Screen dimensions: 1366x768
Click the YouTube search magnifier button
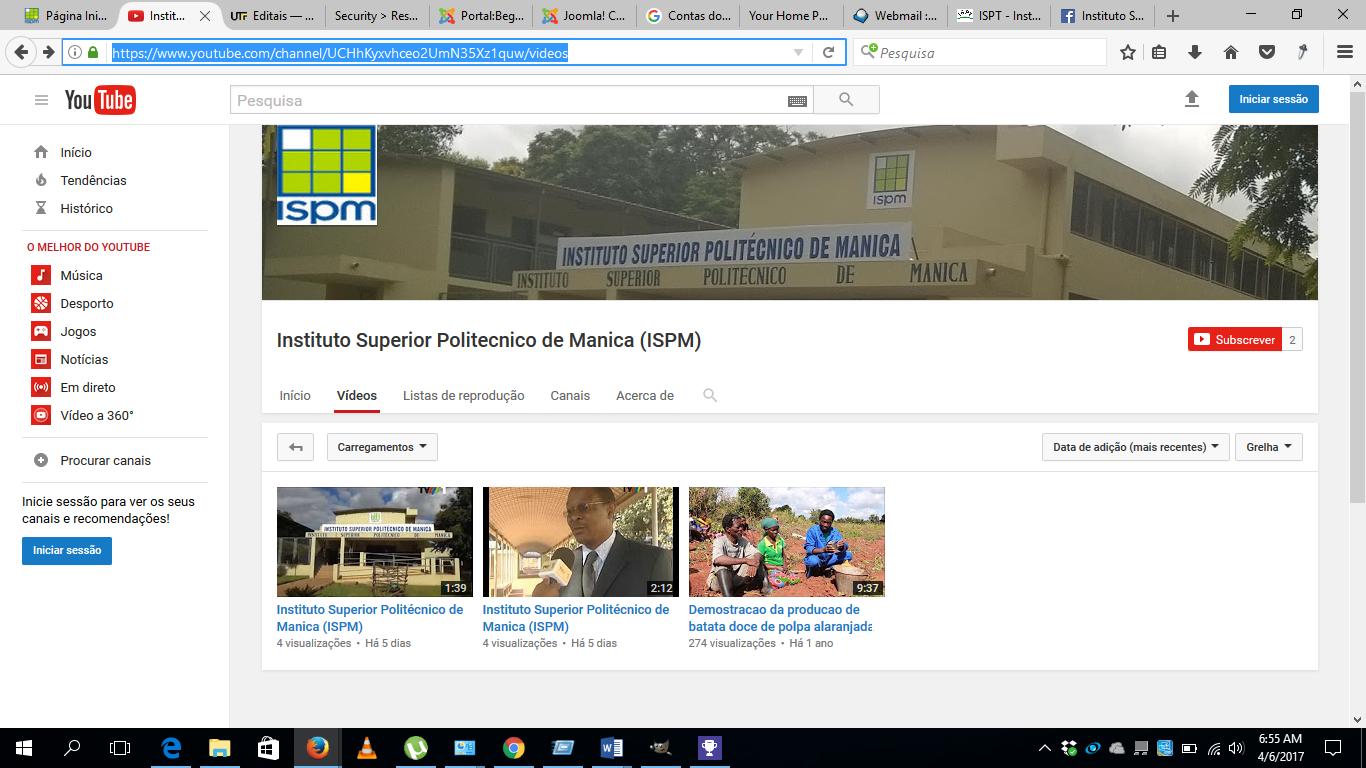click(846, 100)
